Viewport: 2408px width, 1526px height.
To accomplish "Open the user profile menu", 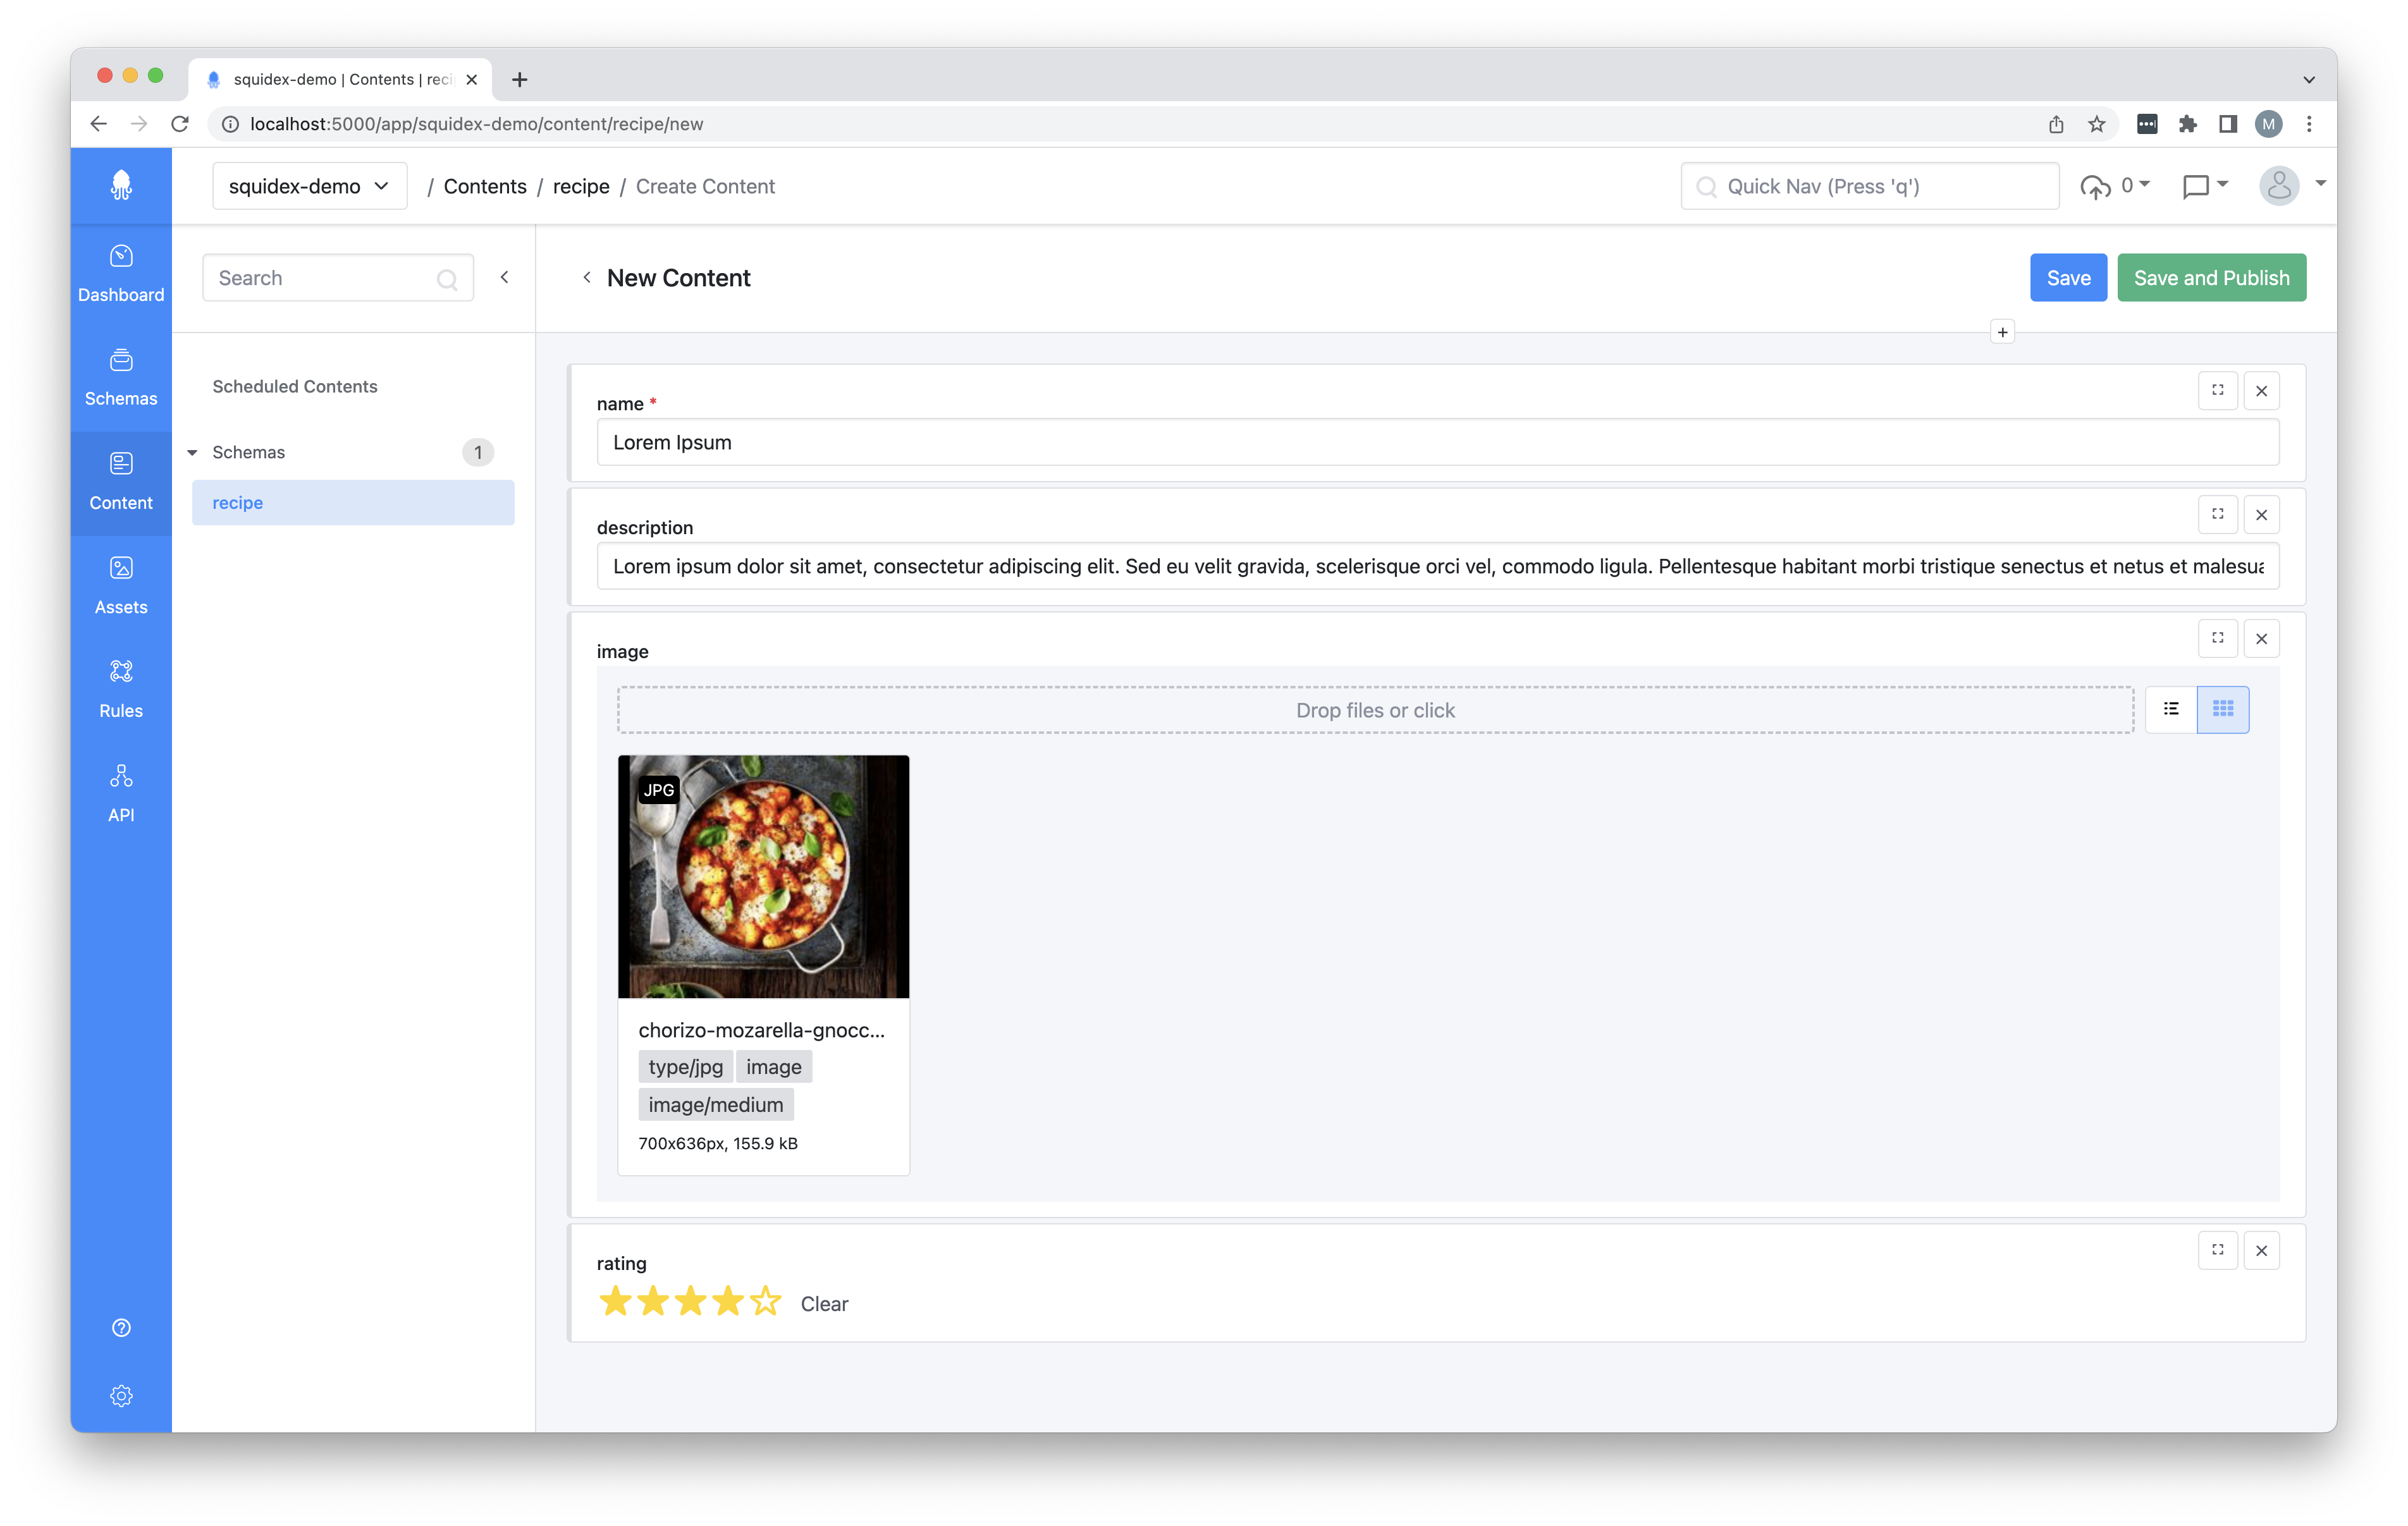I will [x=2278, y=184].
